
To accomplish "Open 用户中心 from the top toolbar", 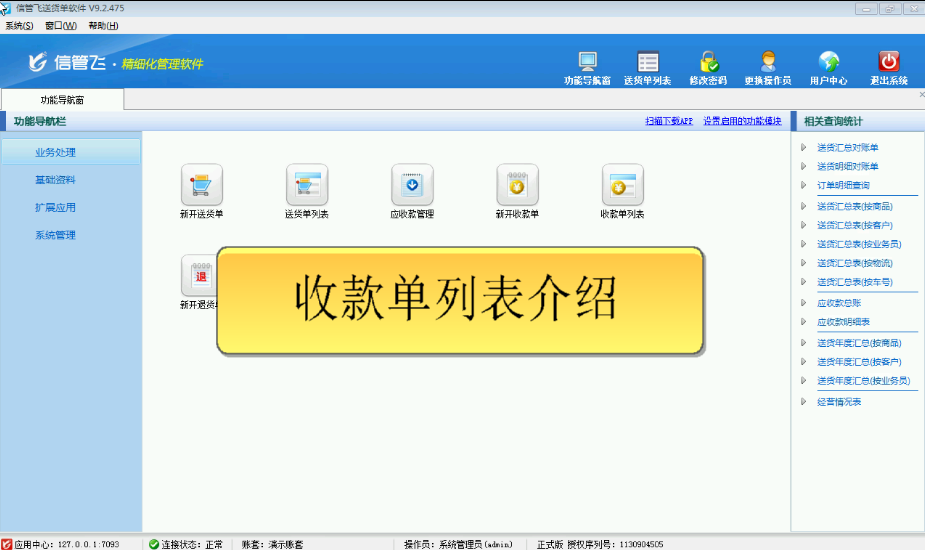I will point(828,62).
